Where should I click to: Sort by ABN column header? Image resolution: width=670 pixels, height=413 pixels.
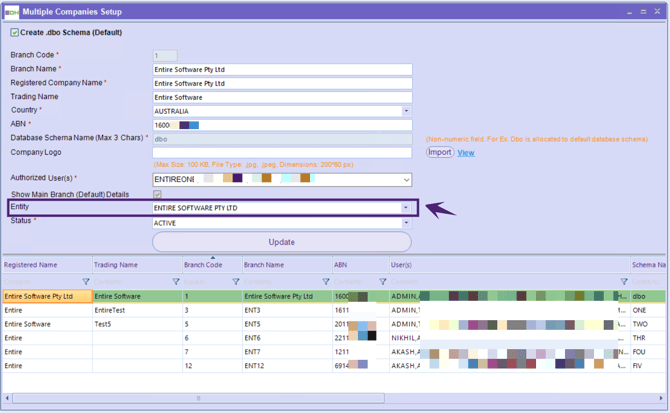click(361, 265)
